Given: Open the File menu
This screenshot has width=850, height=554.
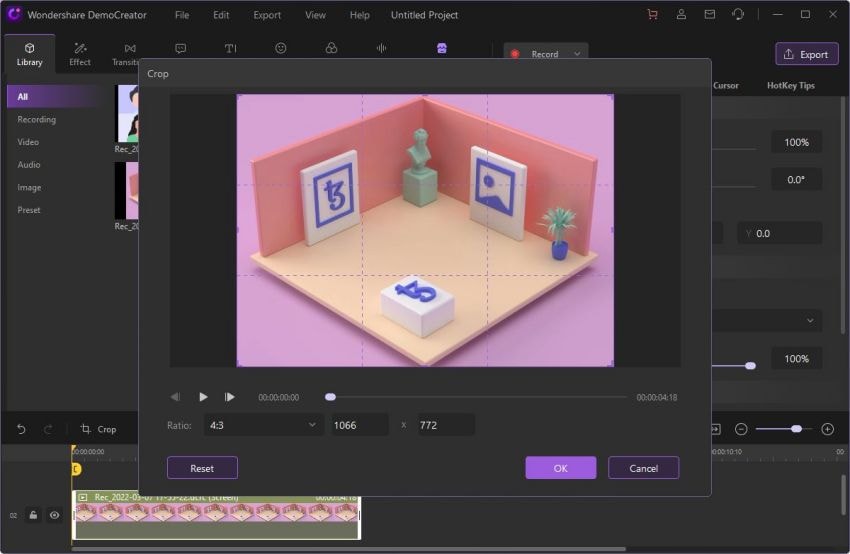Looking at the screenshot, I should (182, 15).
